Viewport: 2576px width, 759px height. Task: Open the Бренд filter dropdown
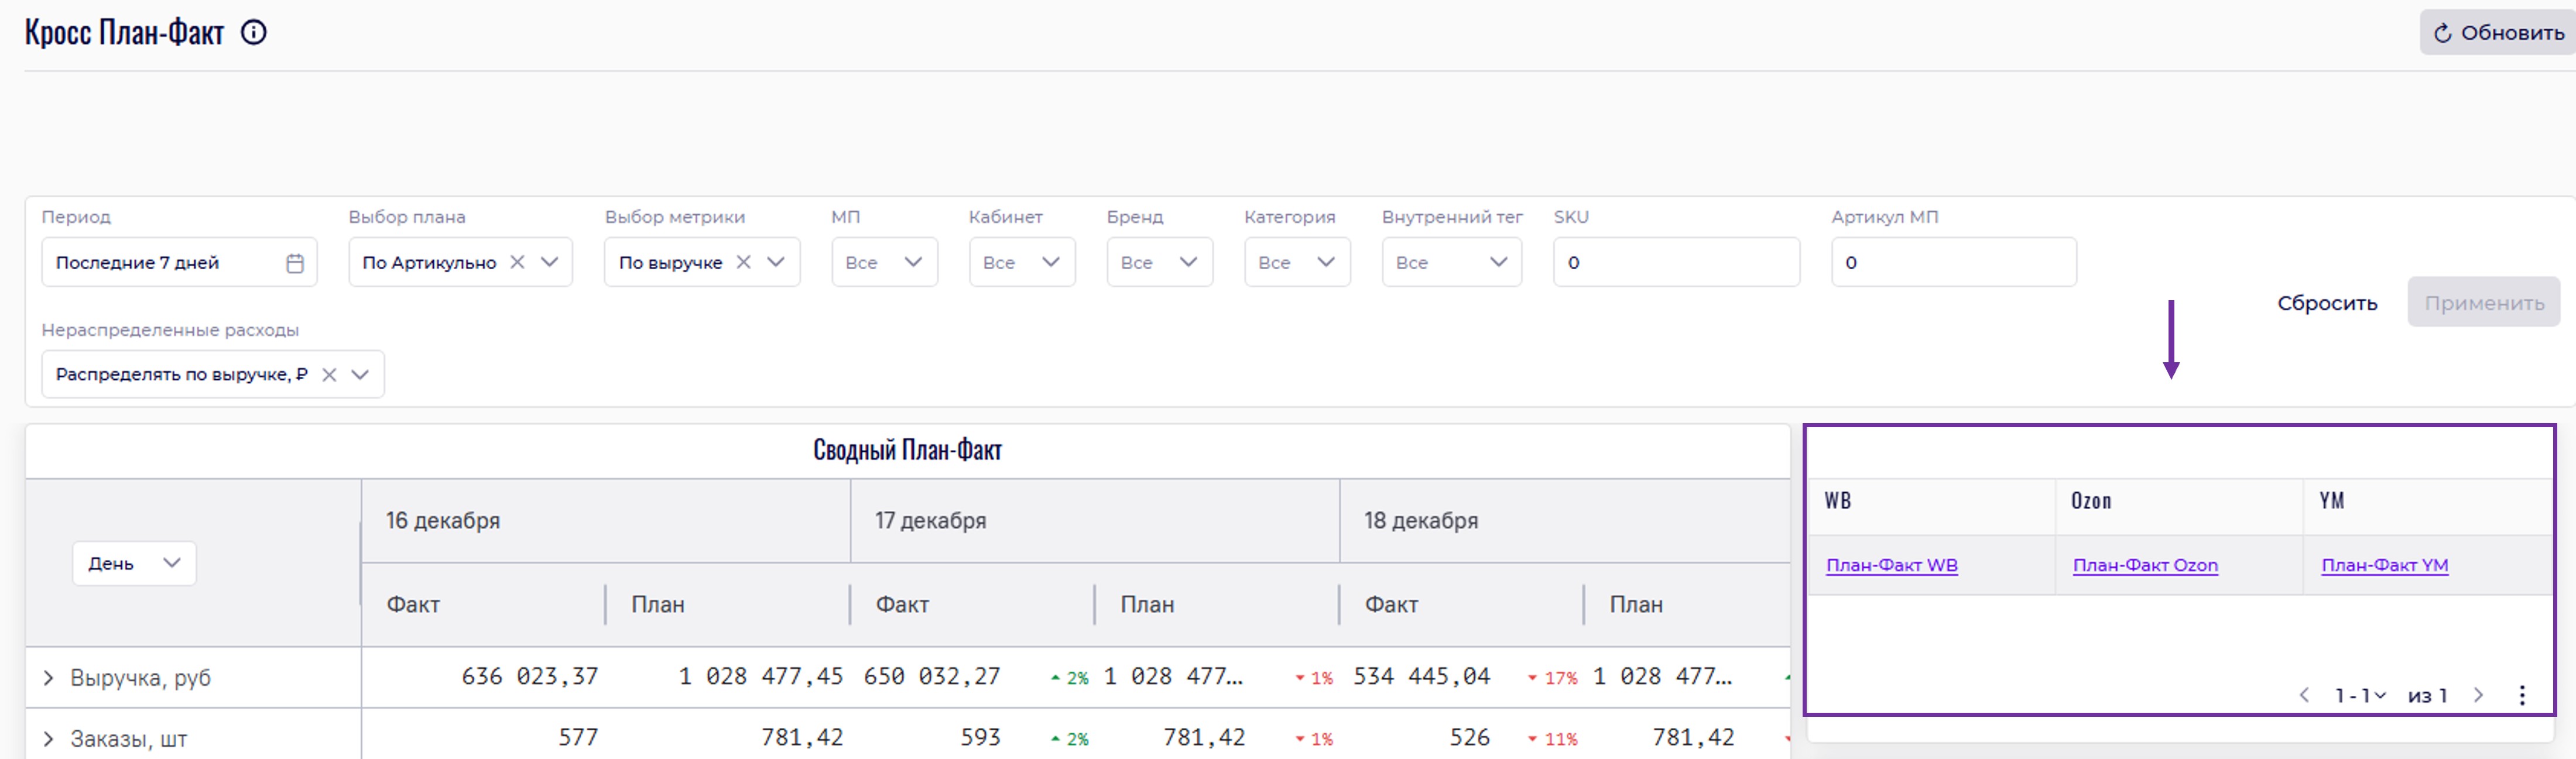pyautogui.click(x=1159, y=262)
